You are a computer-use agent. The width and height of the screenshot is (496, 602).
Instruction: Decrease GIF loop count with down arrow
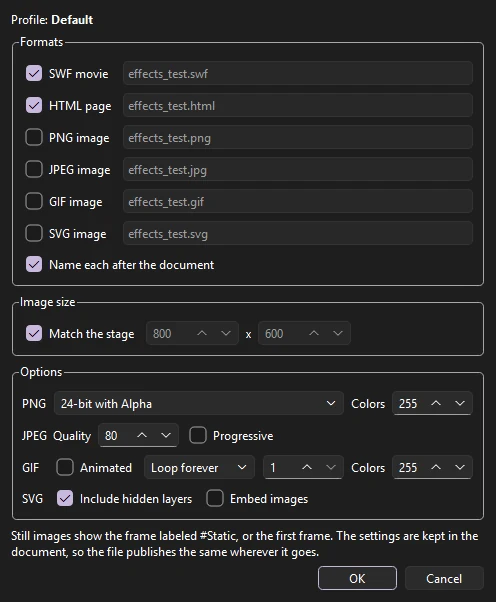(x=331, y=467)
